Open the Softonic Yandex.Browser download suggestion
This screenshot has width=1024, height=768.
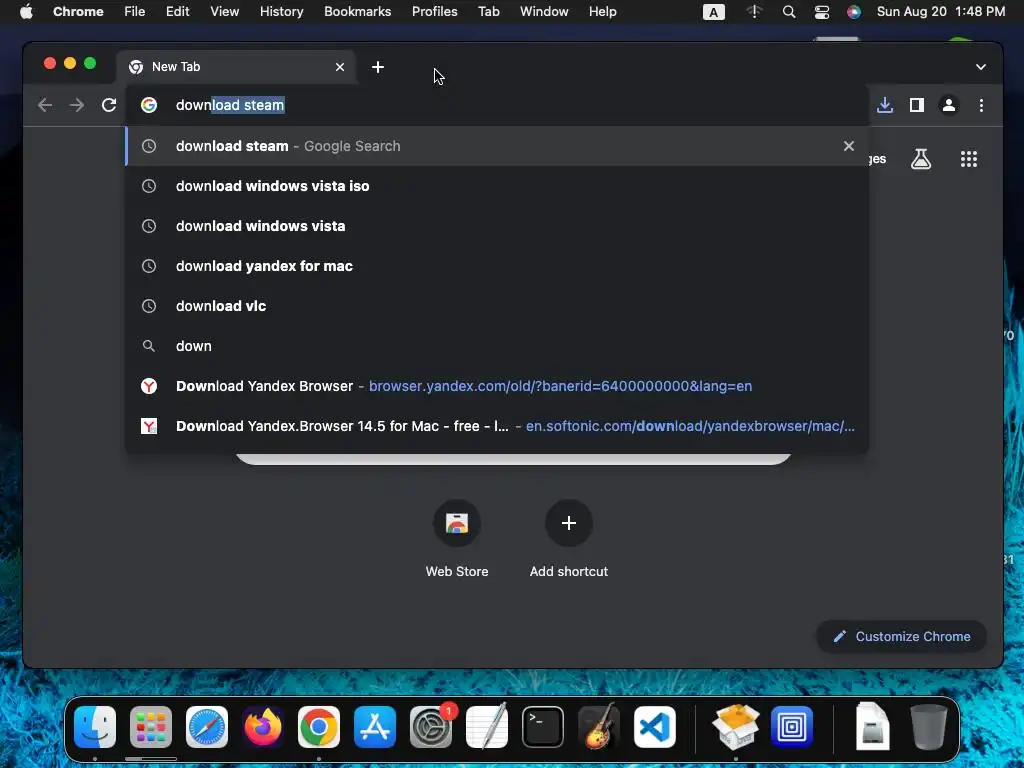click(496, 426)
